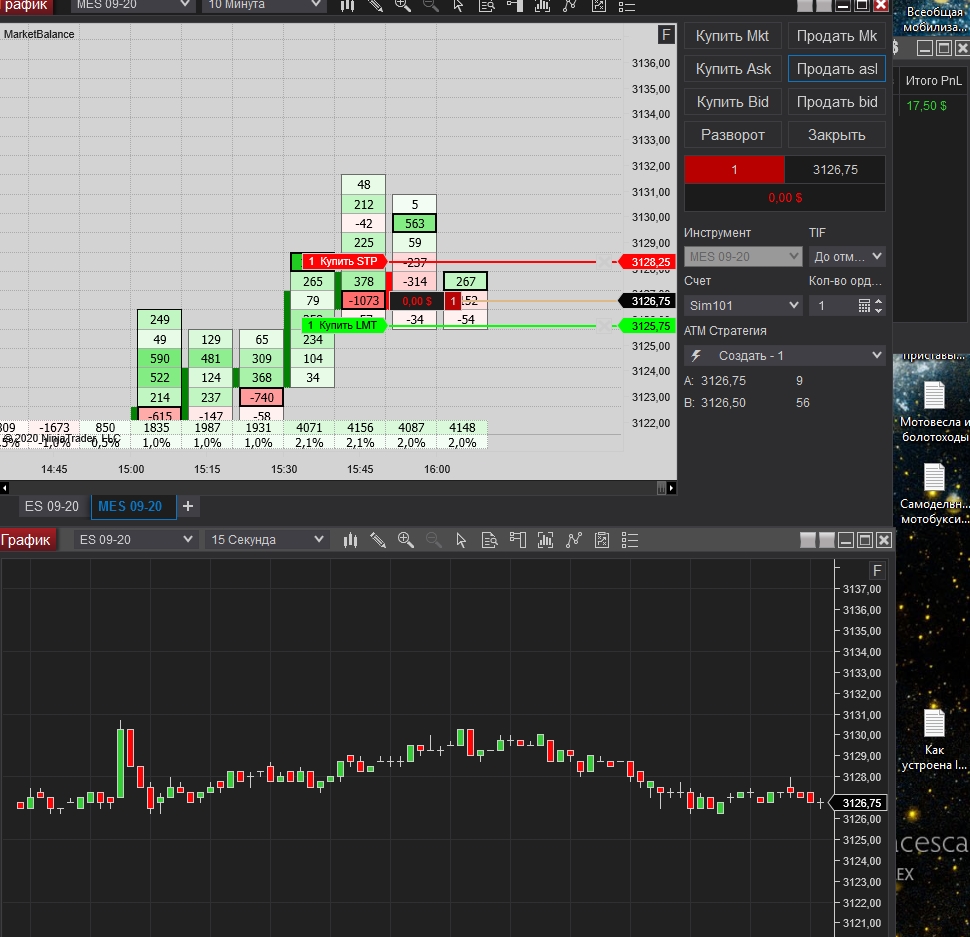Viewport: 970px width, 937px height.
Task: Click zoom out icon in MES chart toolbar
Action: pos(431,6)
